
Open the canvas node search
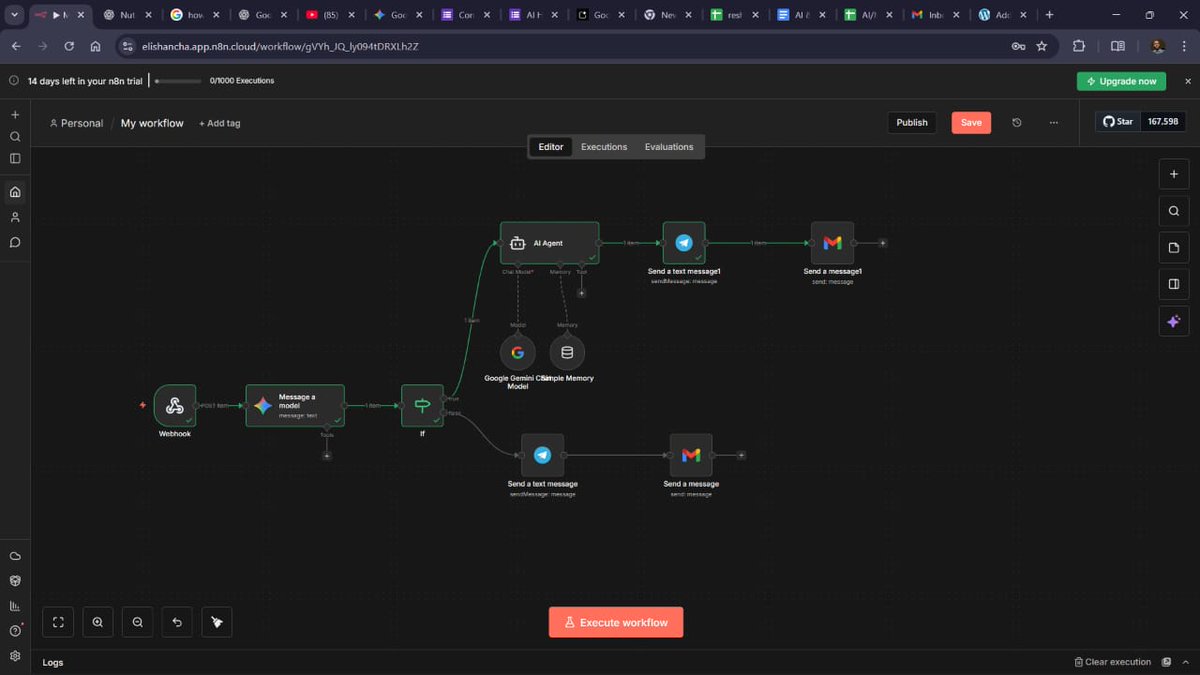point(1174,211)
